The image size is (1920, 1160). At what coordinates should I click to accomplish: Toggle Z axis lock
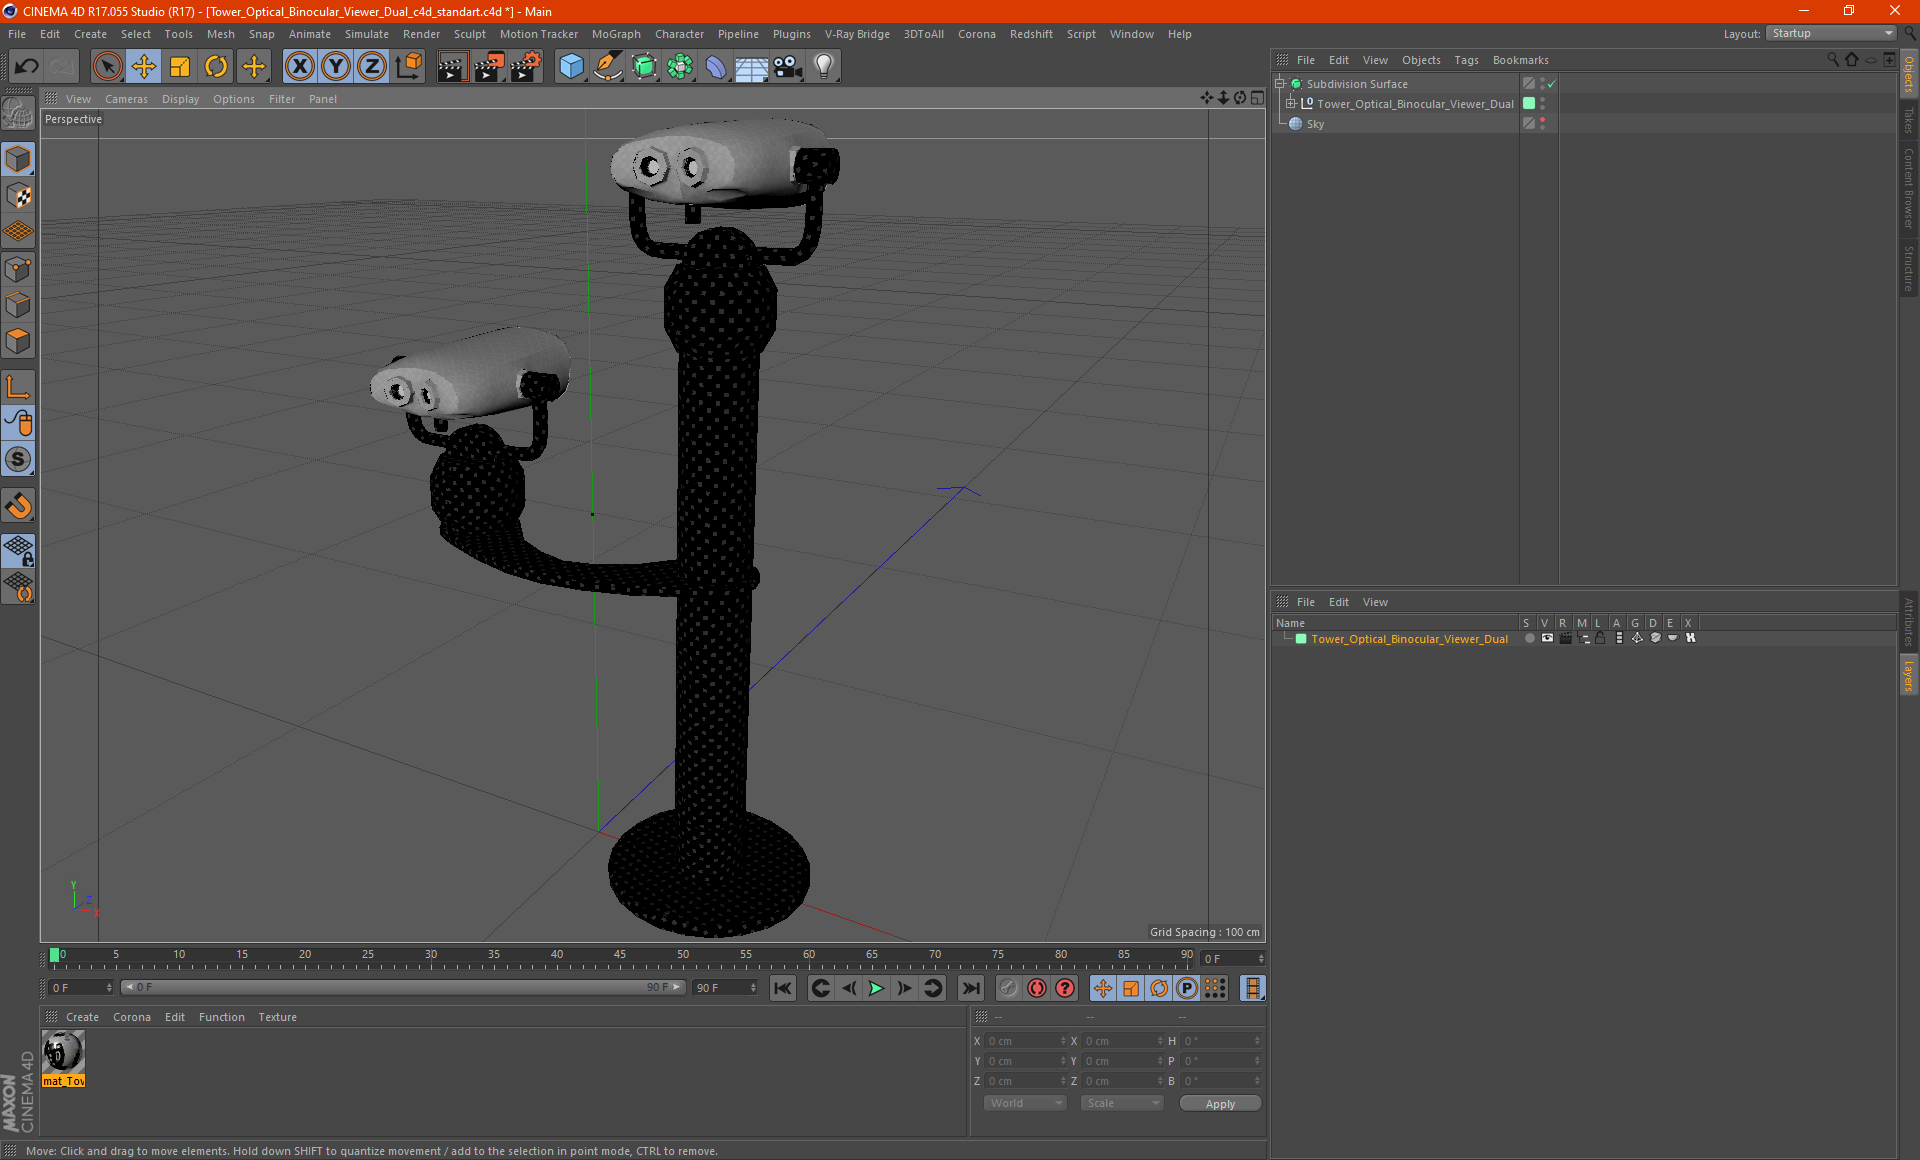click(x=372, y=67)
